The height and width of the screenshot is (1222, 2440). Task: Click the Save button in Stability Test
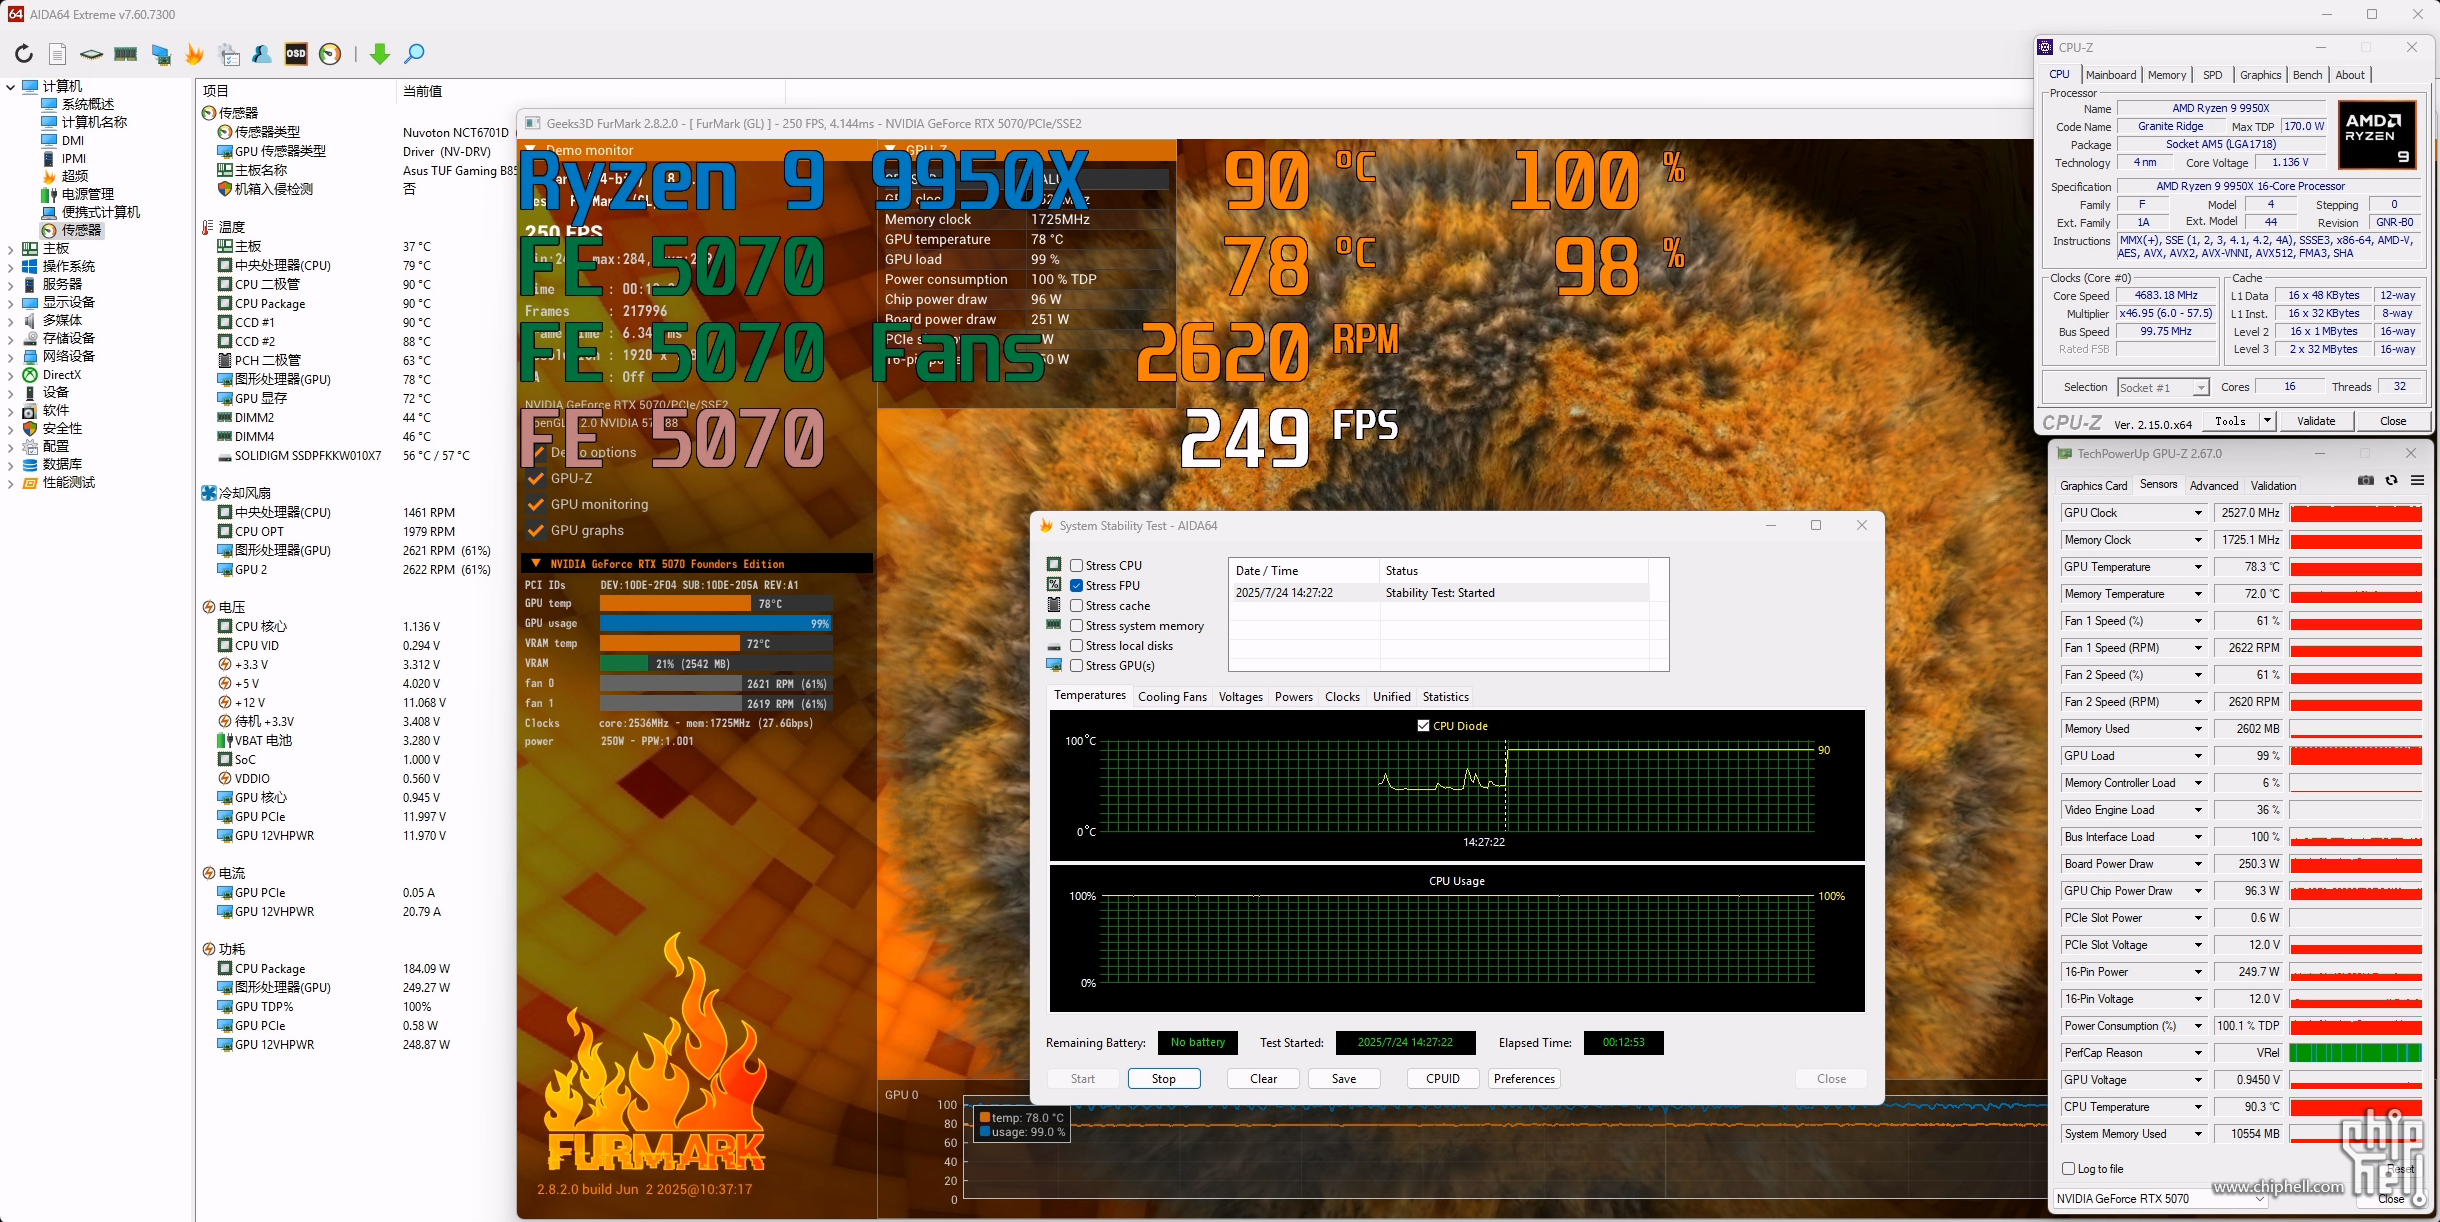pyautogui.click(x=1344, y=1079)
